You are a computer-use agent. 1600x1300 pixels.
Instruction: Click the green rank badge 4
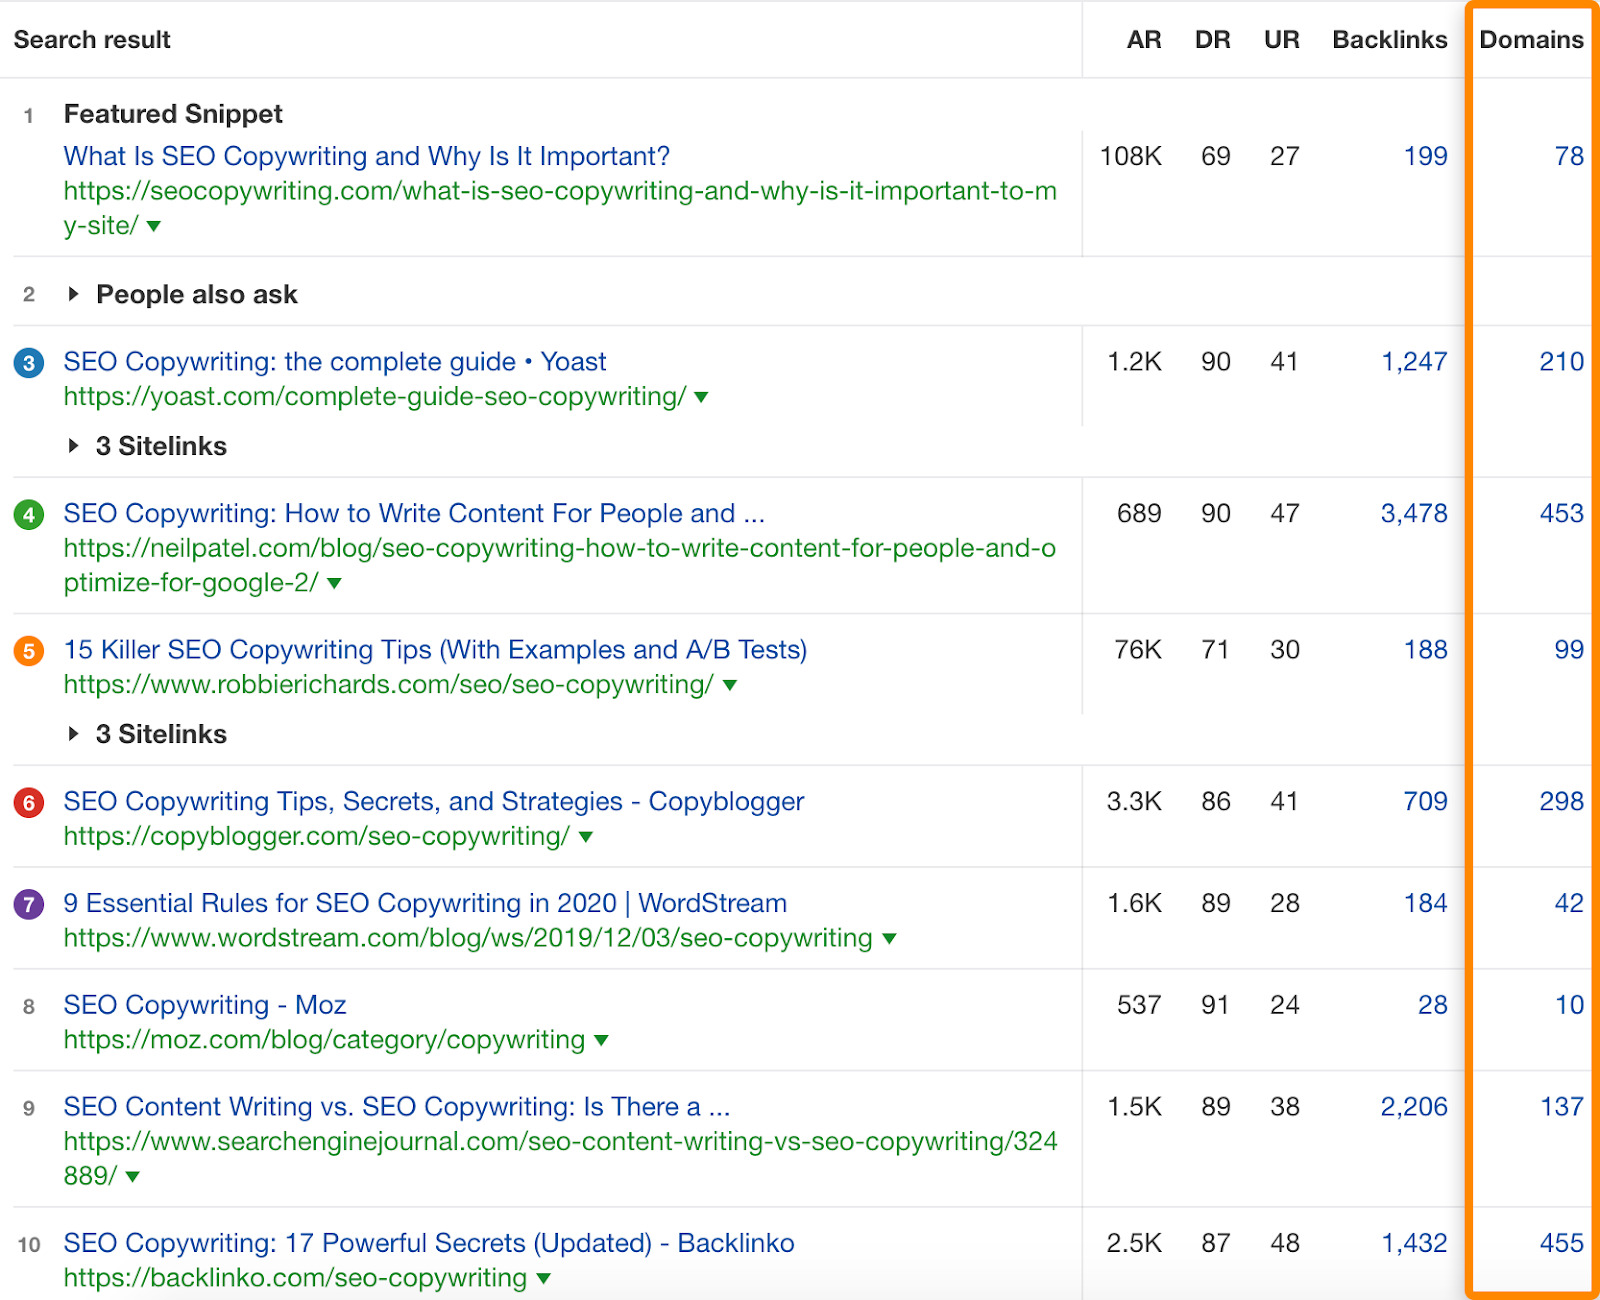tap(28, 514)
